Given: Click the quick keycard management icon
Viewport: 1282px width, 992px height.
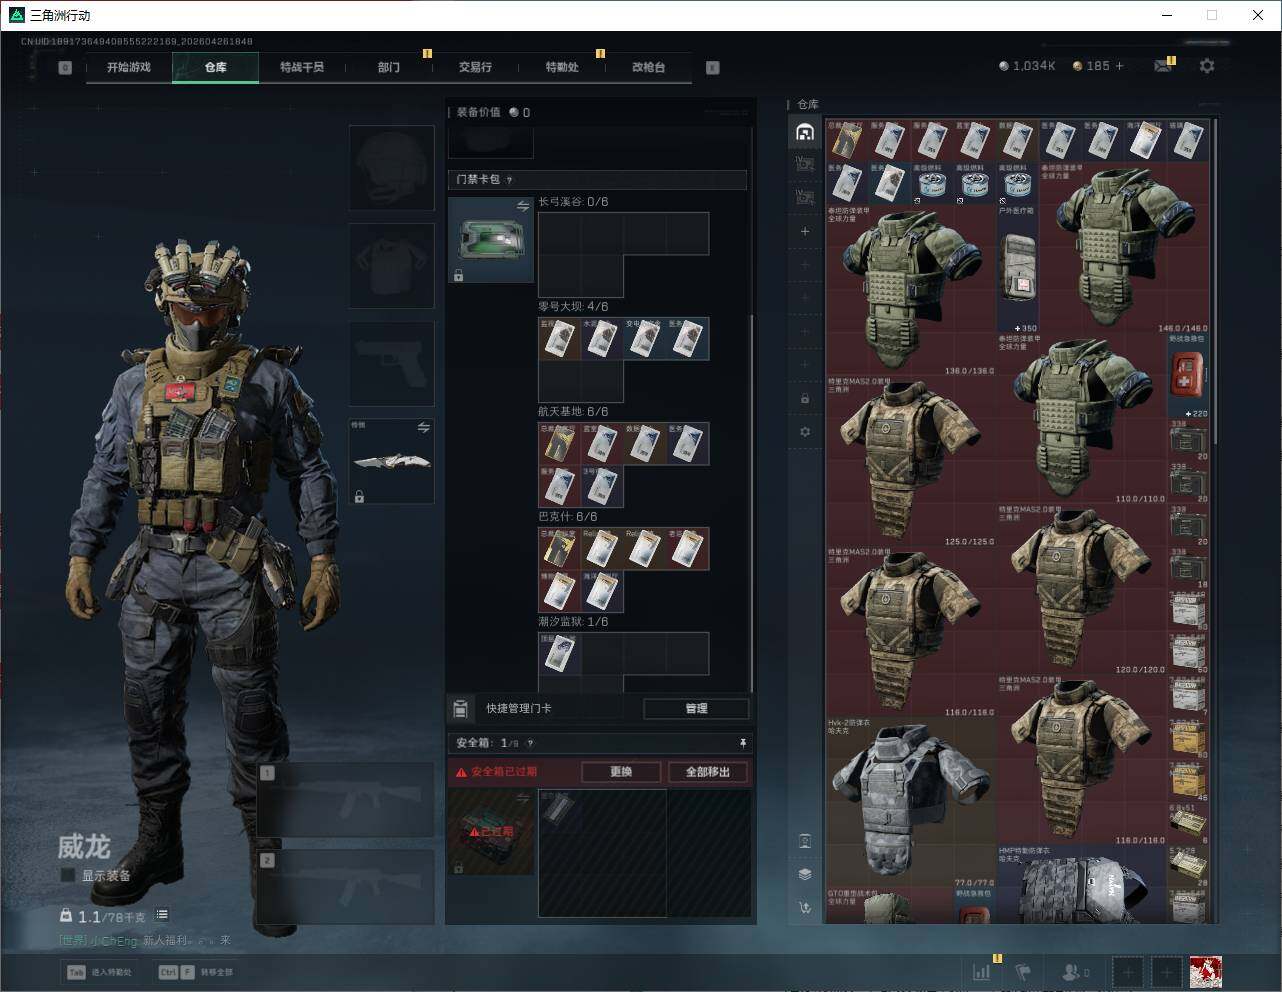Looking at the screenshot, I should [x=460, y=708].
